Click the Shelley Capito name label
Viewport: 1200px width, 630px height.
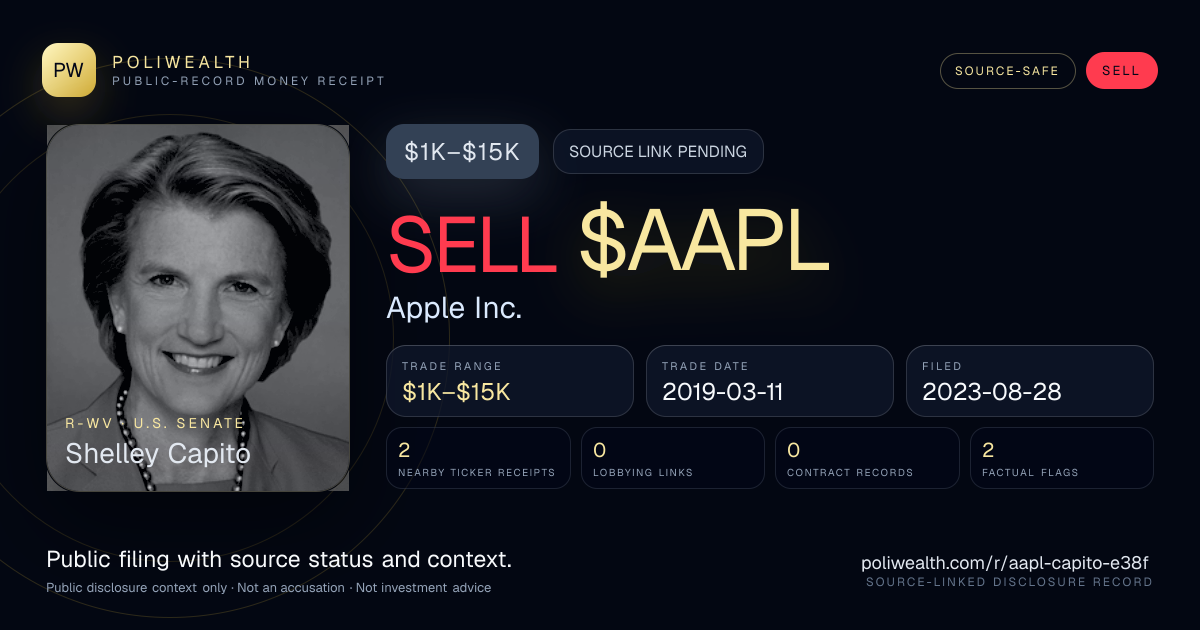point(158,454)
